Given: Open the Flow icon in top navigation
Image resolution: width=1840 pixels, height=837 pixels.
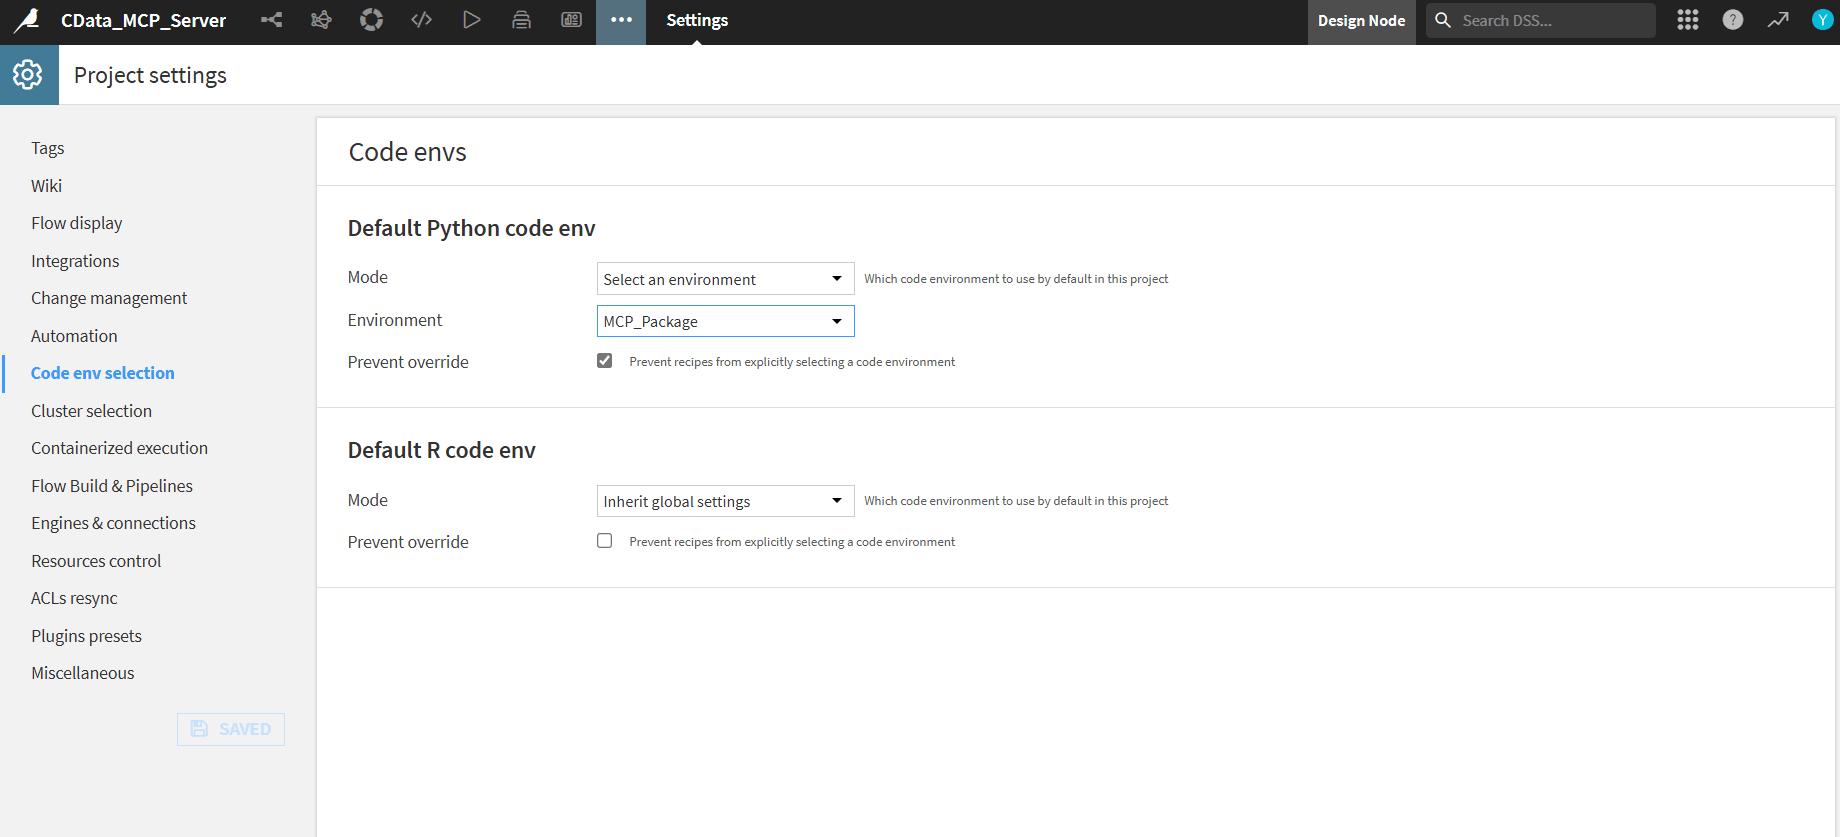Looking at the screenshot, I should pos(271,20).
